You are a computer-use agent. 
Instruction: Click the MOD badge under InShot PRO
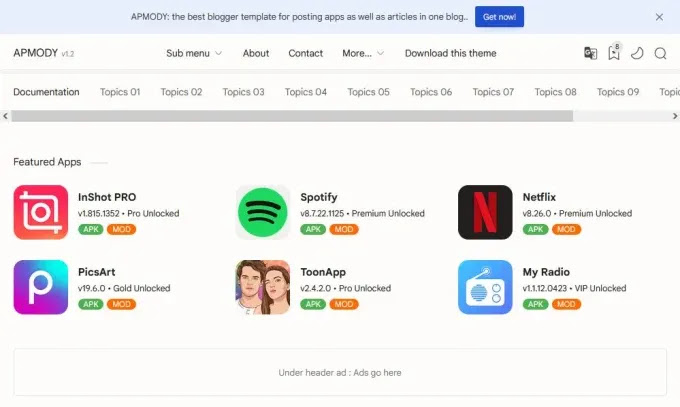click(x=121, y=230)
